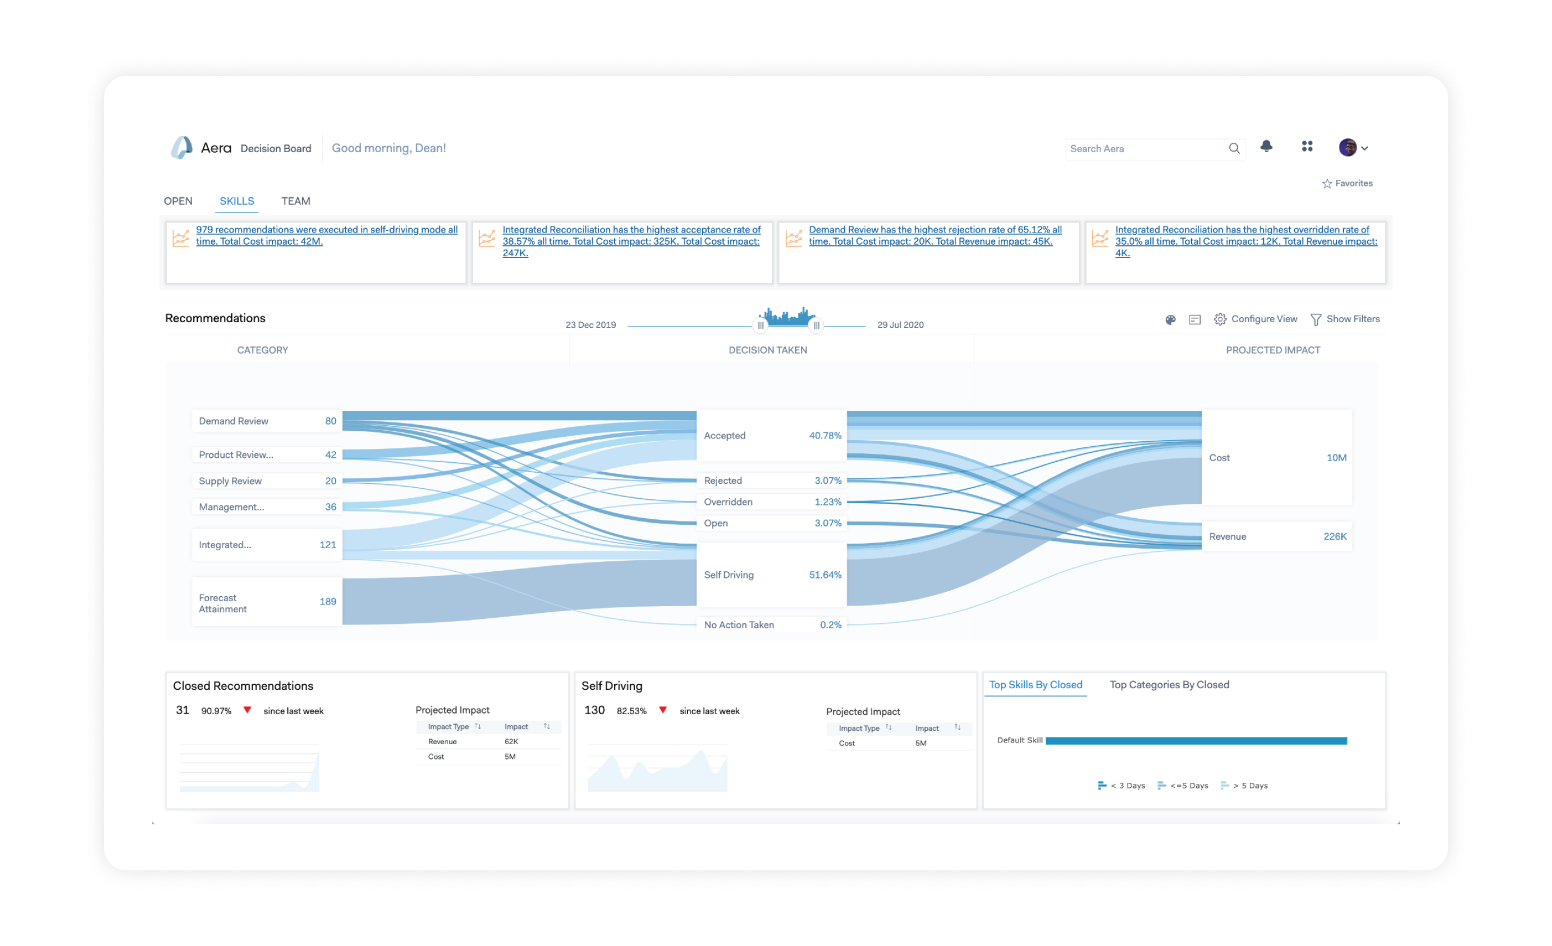This screenshot has width=1552, height=946.
Task: Select Top Skills By Closed tab
Action: pos(1036,685)
